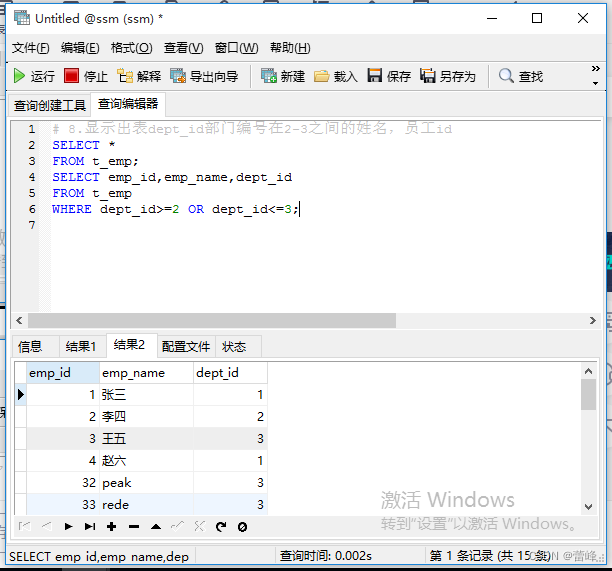The width and height of the screenshot is (612, 571).
Task: Click the 查询时间: 0.002s status text
Action: coord(326,555)
